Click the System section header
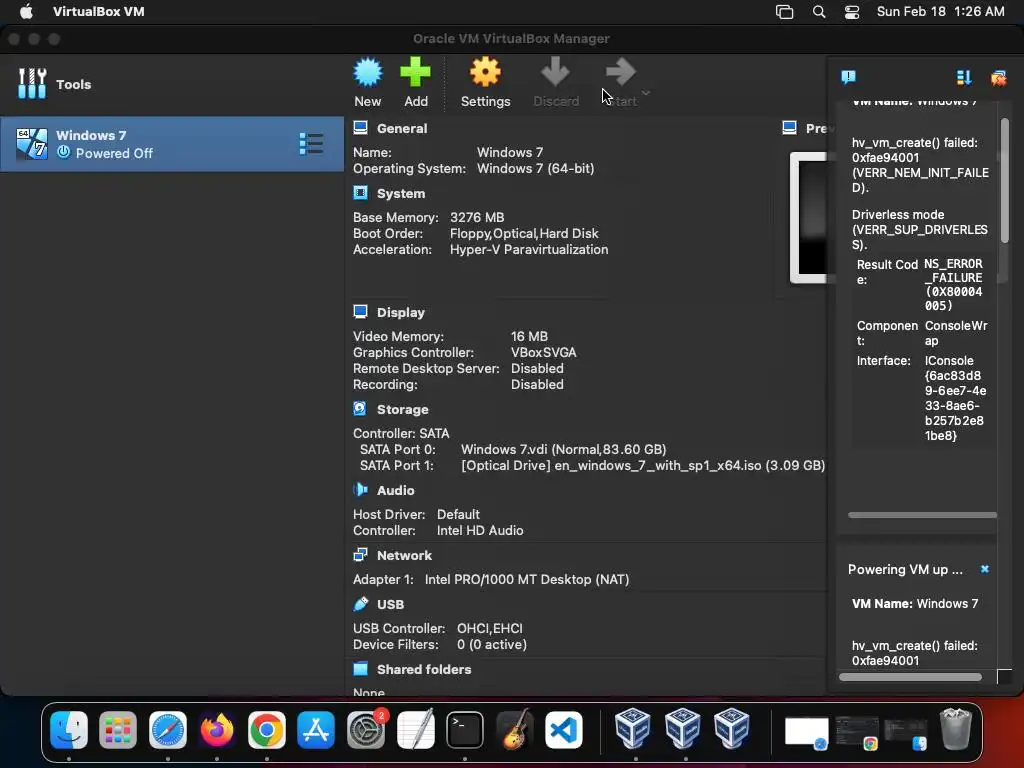Viewport: 1024px width, 768px height. (400, 193)
